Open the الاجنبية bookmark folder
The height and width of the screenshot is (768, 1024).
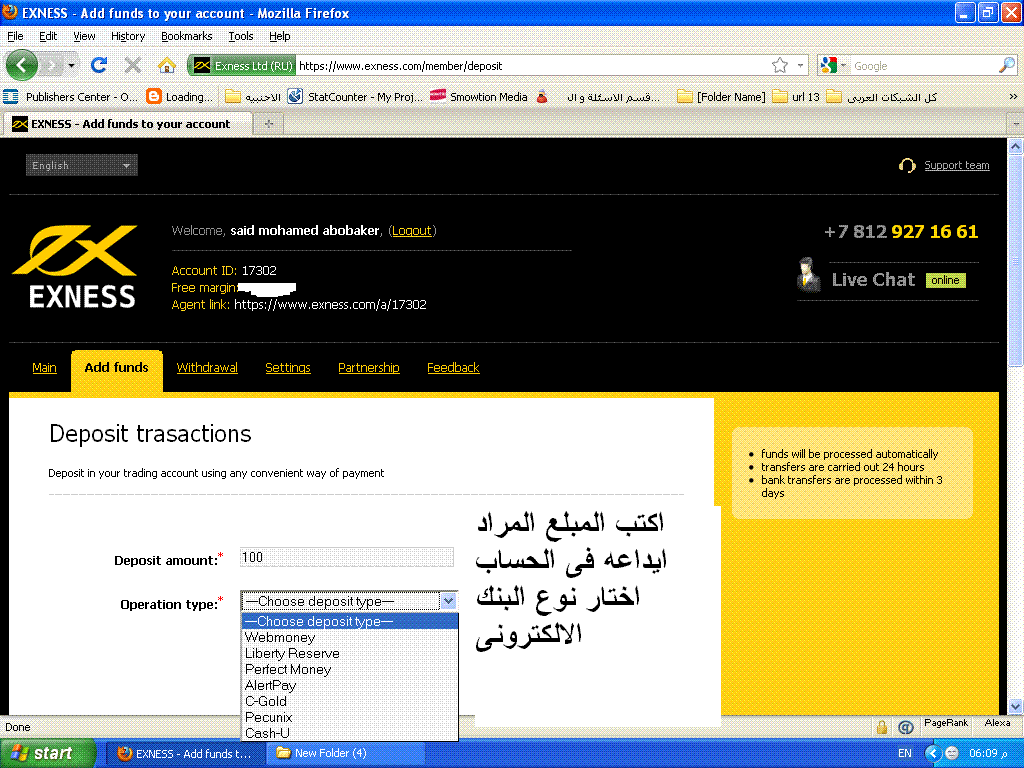253,97
